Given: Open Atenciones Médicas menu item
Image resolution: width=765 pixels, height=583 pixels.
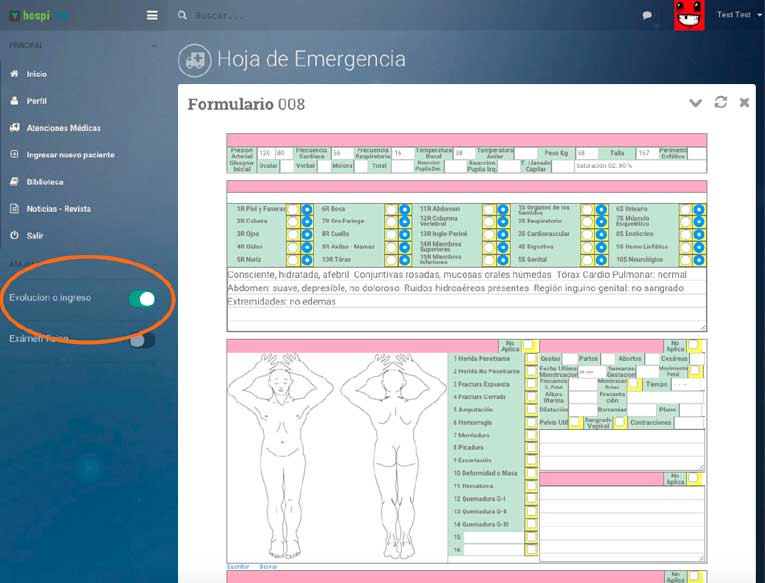Looking at the screenshot, I should [x=63, y=128].
